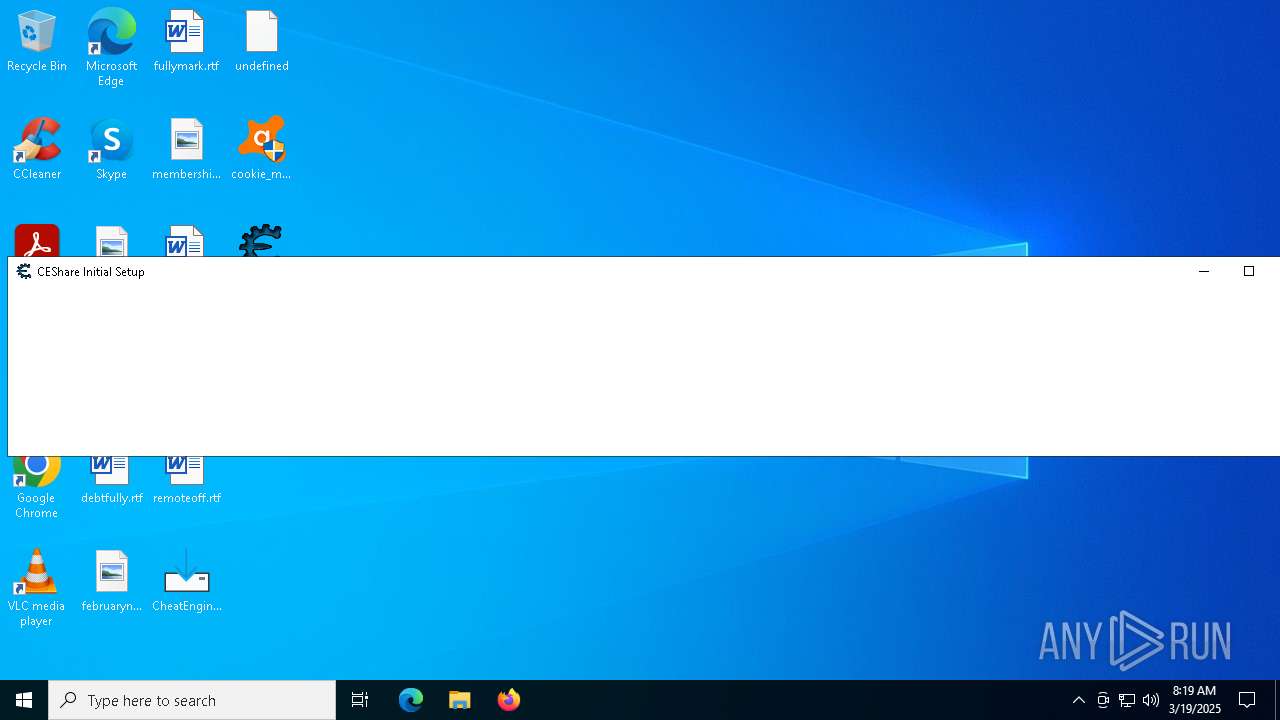
Task: Launch Microsoft Edge from desktop shortcut
Action: (x=111, y=47)
